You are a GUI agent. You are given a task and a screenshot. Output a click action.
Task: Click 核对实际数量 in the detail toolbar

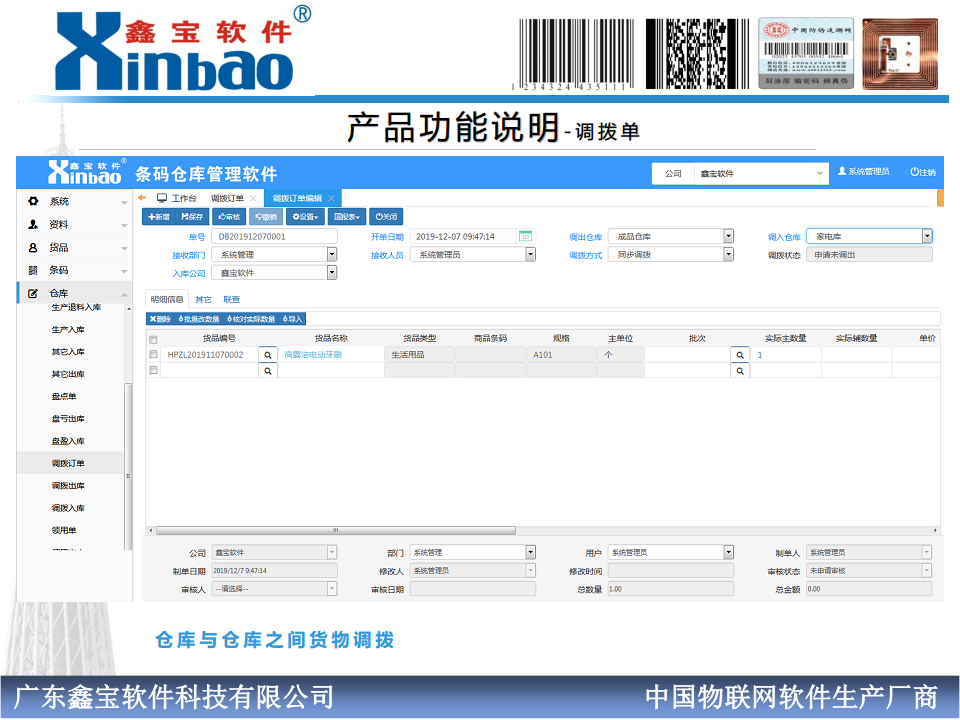pyautogui.click(x=251, y=319)
